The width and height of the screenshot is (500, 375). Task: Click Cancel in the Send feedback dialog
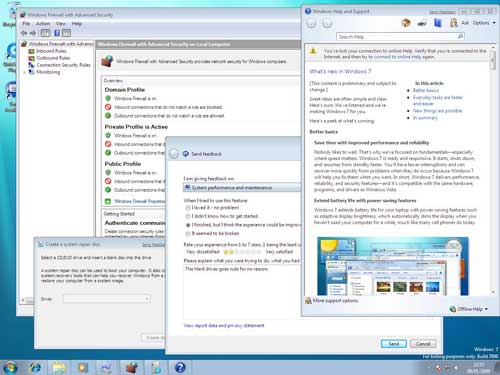coord(423,344)
